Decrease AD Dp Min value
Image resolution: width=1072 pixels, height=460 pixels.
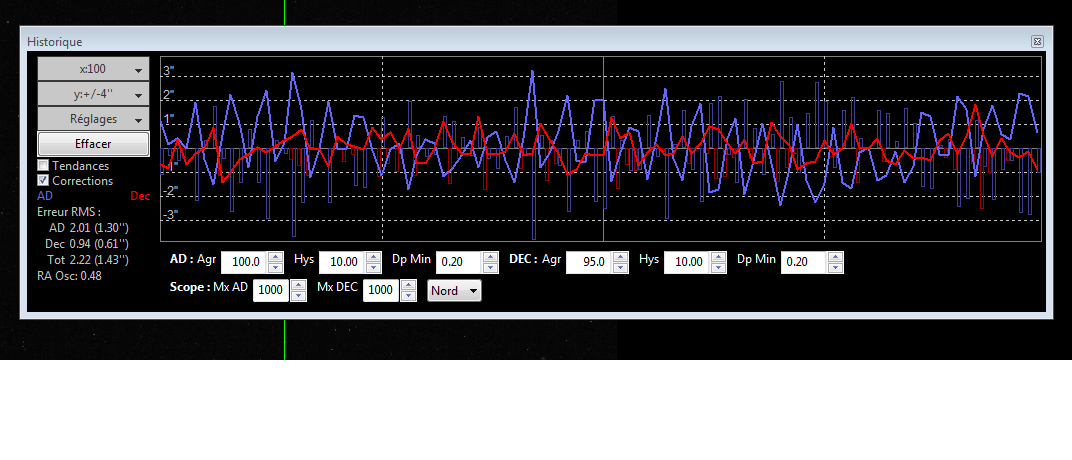click(490, 267)
